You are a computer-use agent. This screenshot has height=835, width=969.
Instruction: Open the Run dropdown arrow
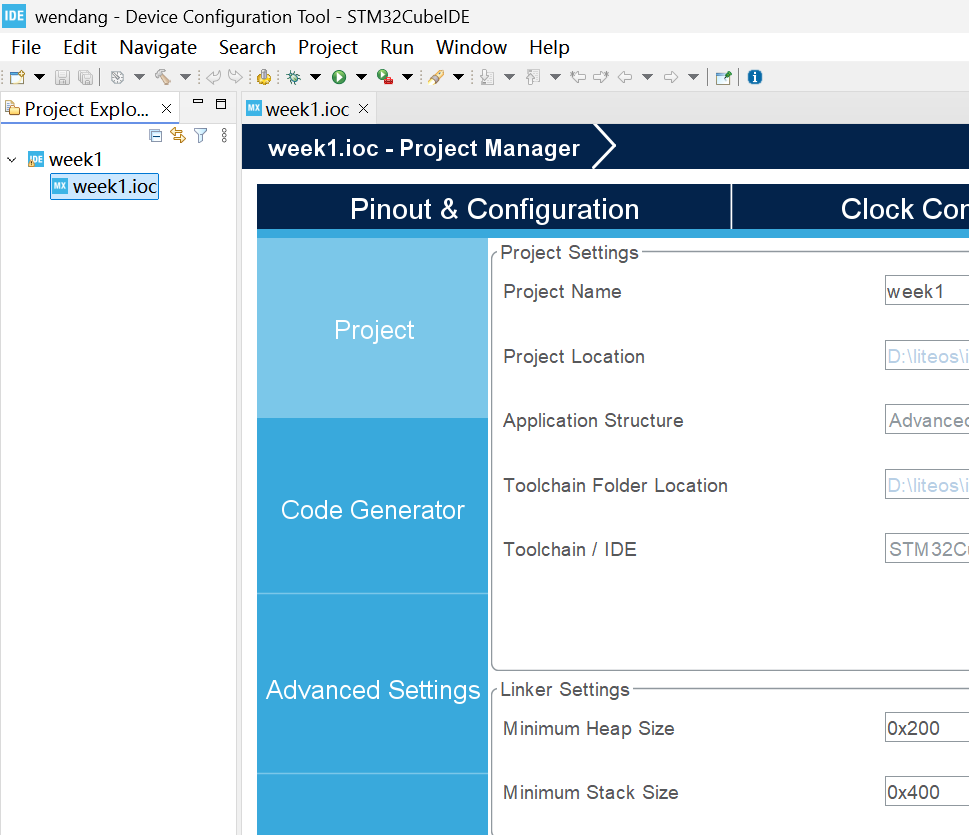362,77
